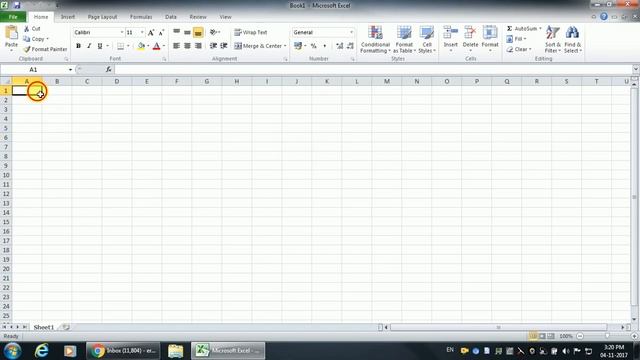
Task: Switch to the Insert tab
Action: (68, 17)
